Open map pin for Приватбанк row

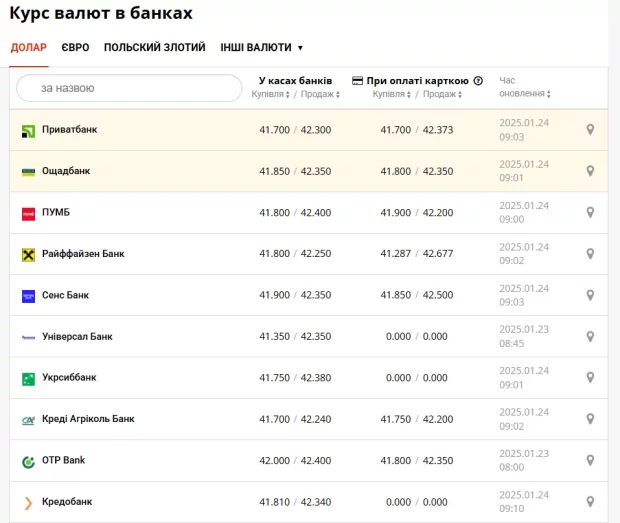coord(590,130)
